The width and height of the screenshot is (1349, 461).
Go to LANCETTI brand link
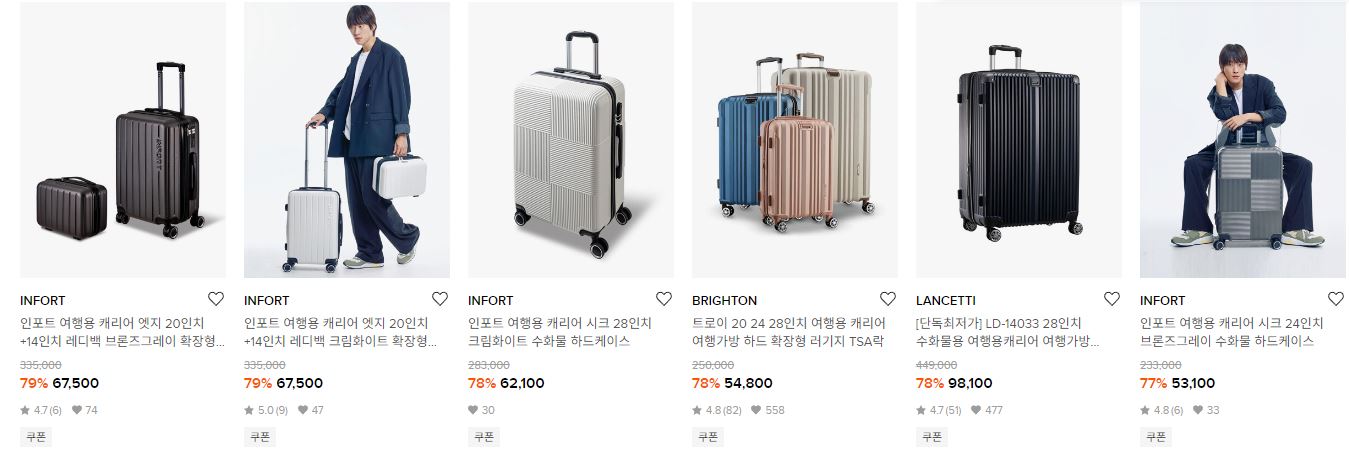coord(946,300)
